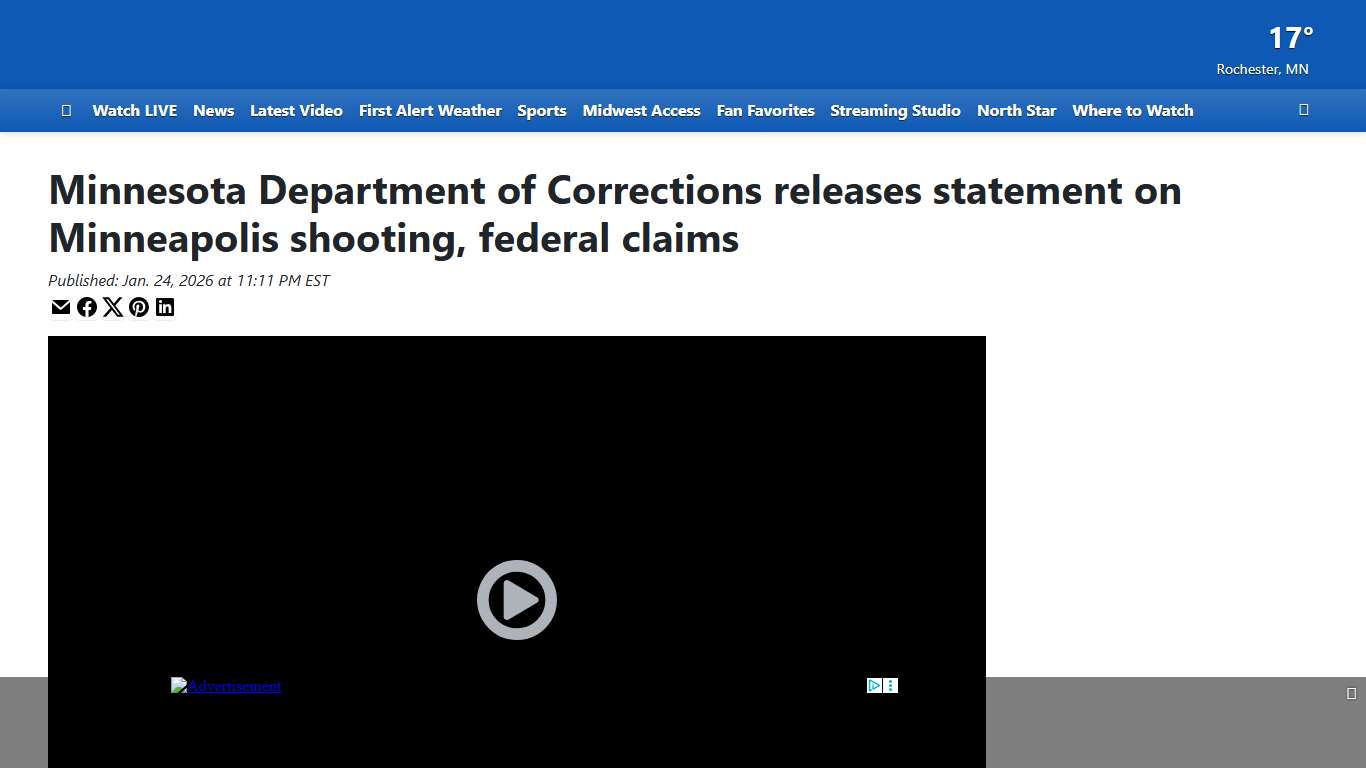The height and width of the screenshot is (768, 1366).
Task: Open Fan Favorites
Action: [x=765, y=110]
